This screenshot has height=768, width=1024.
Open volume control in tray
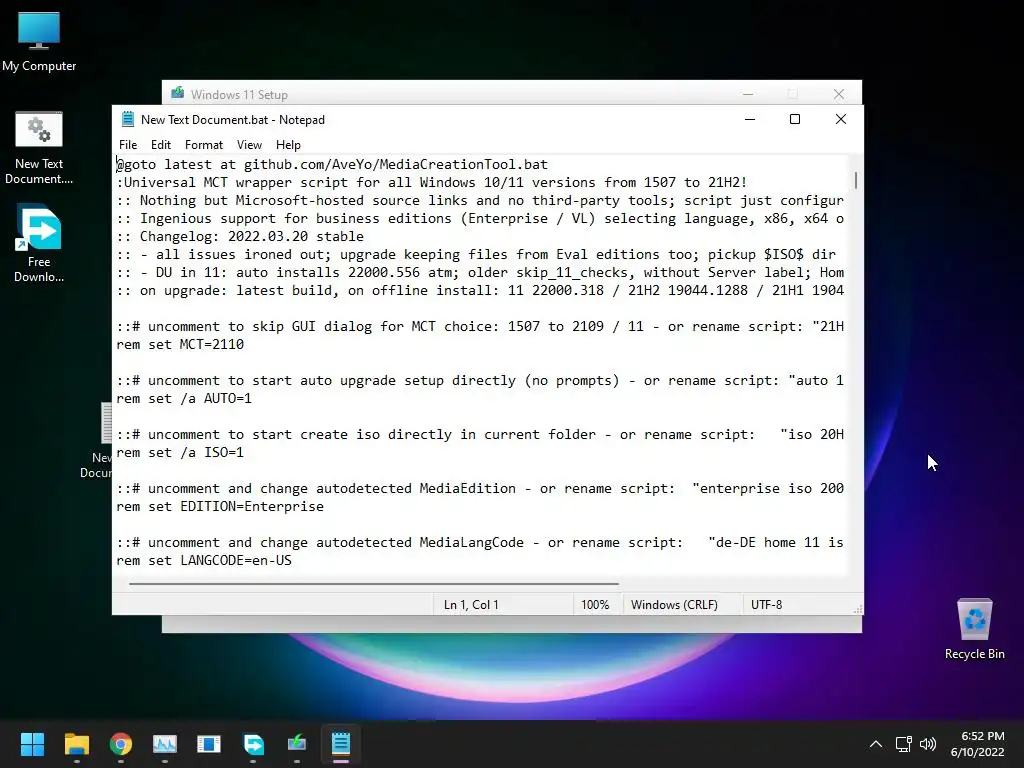[927, 744]
